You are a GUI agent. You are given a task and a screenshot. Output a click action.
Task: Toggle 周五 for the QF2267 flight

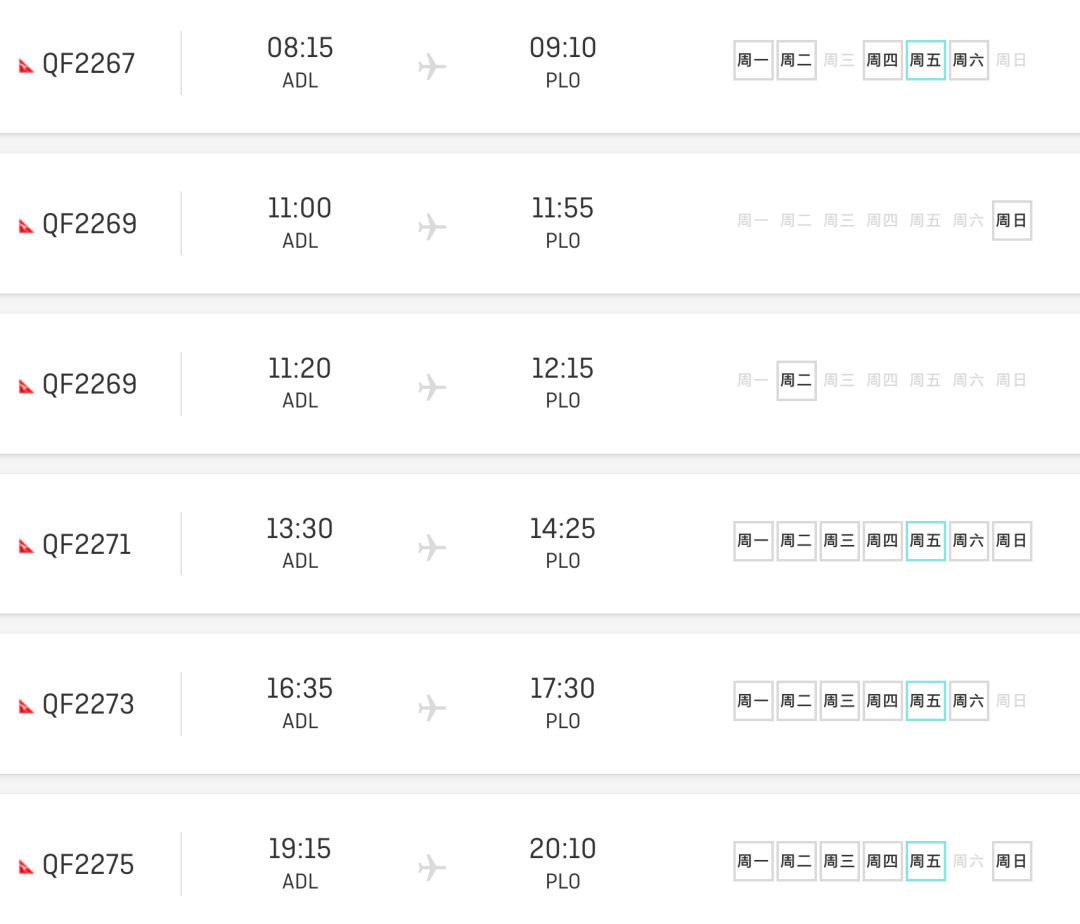click(x=925, y=60)
